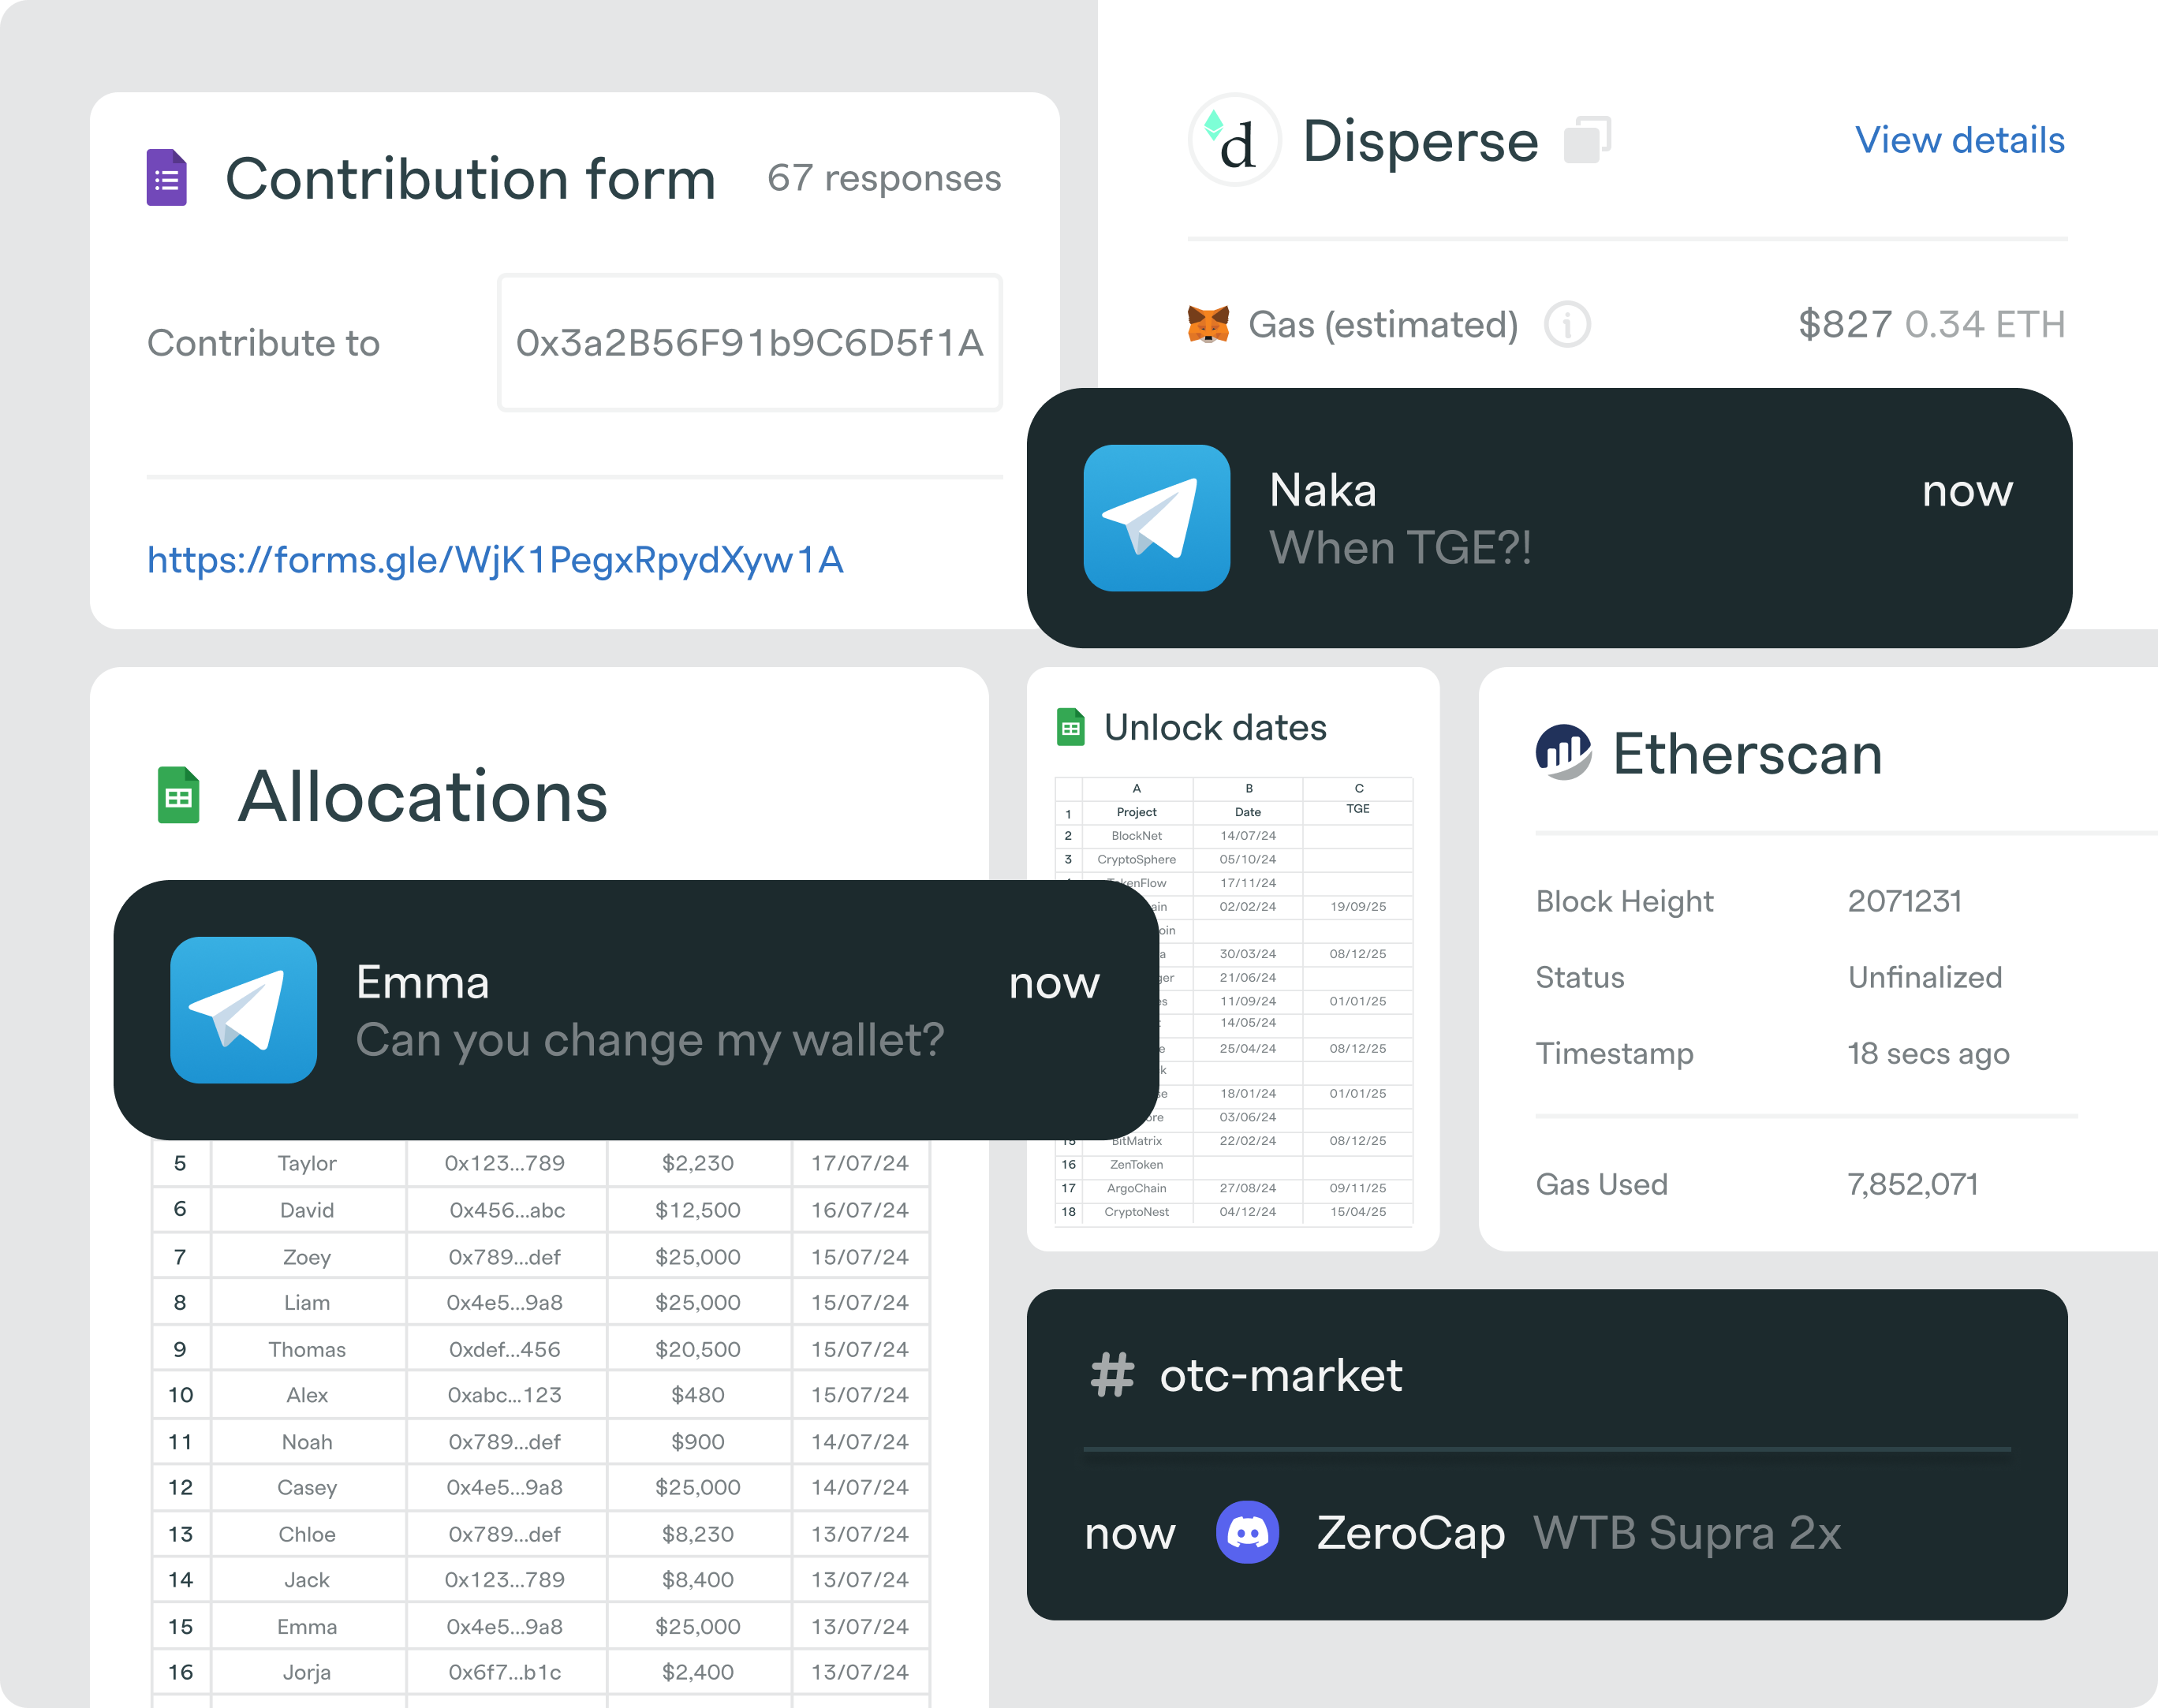Click the MetaMask fox icon
2158x1708 pixels.
1208,325
